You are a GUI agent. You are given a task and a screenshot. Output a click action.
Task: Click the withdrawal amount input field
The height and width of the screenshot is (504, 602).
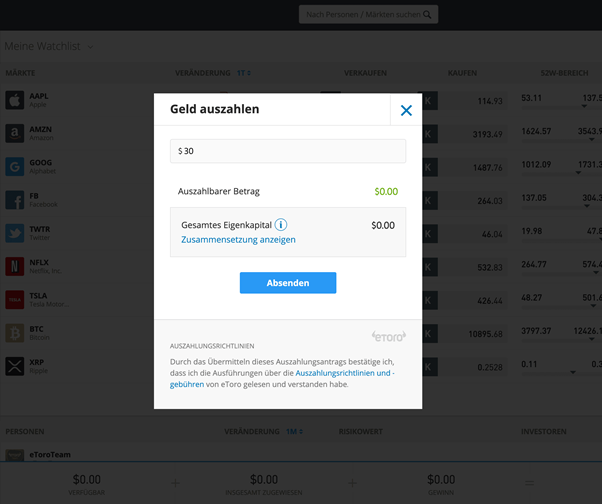[288, 151]
